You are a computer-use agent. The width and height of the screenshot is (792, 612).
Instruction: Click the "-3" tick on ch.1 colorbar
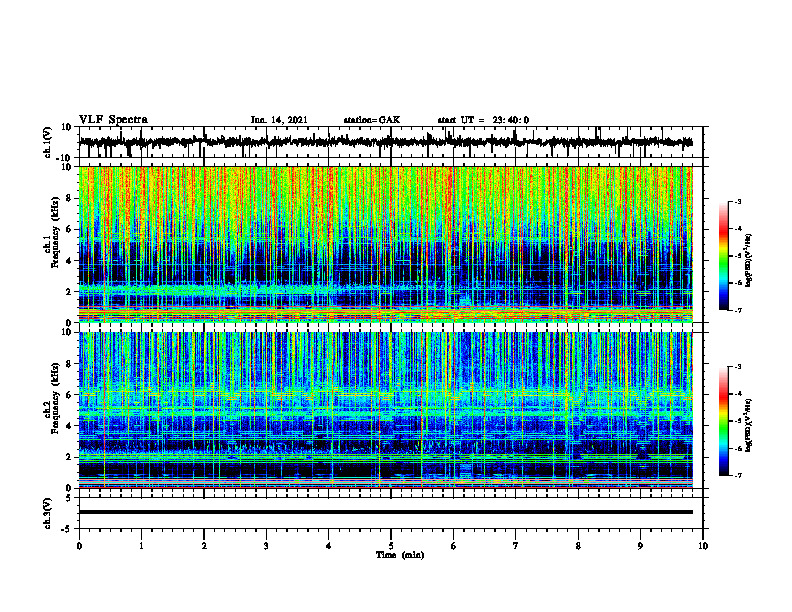tap(737, 201)
